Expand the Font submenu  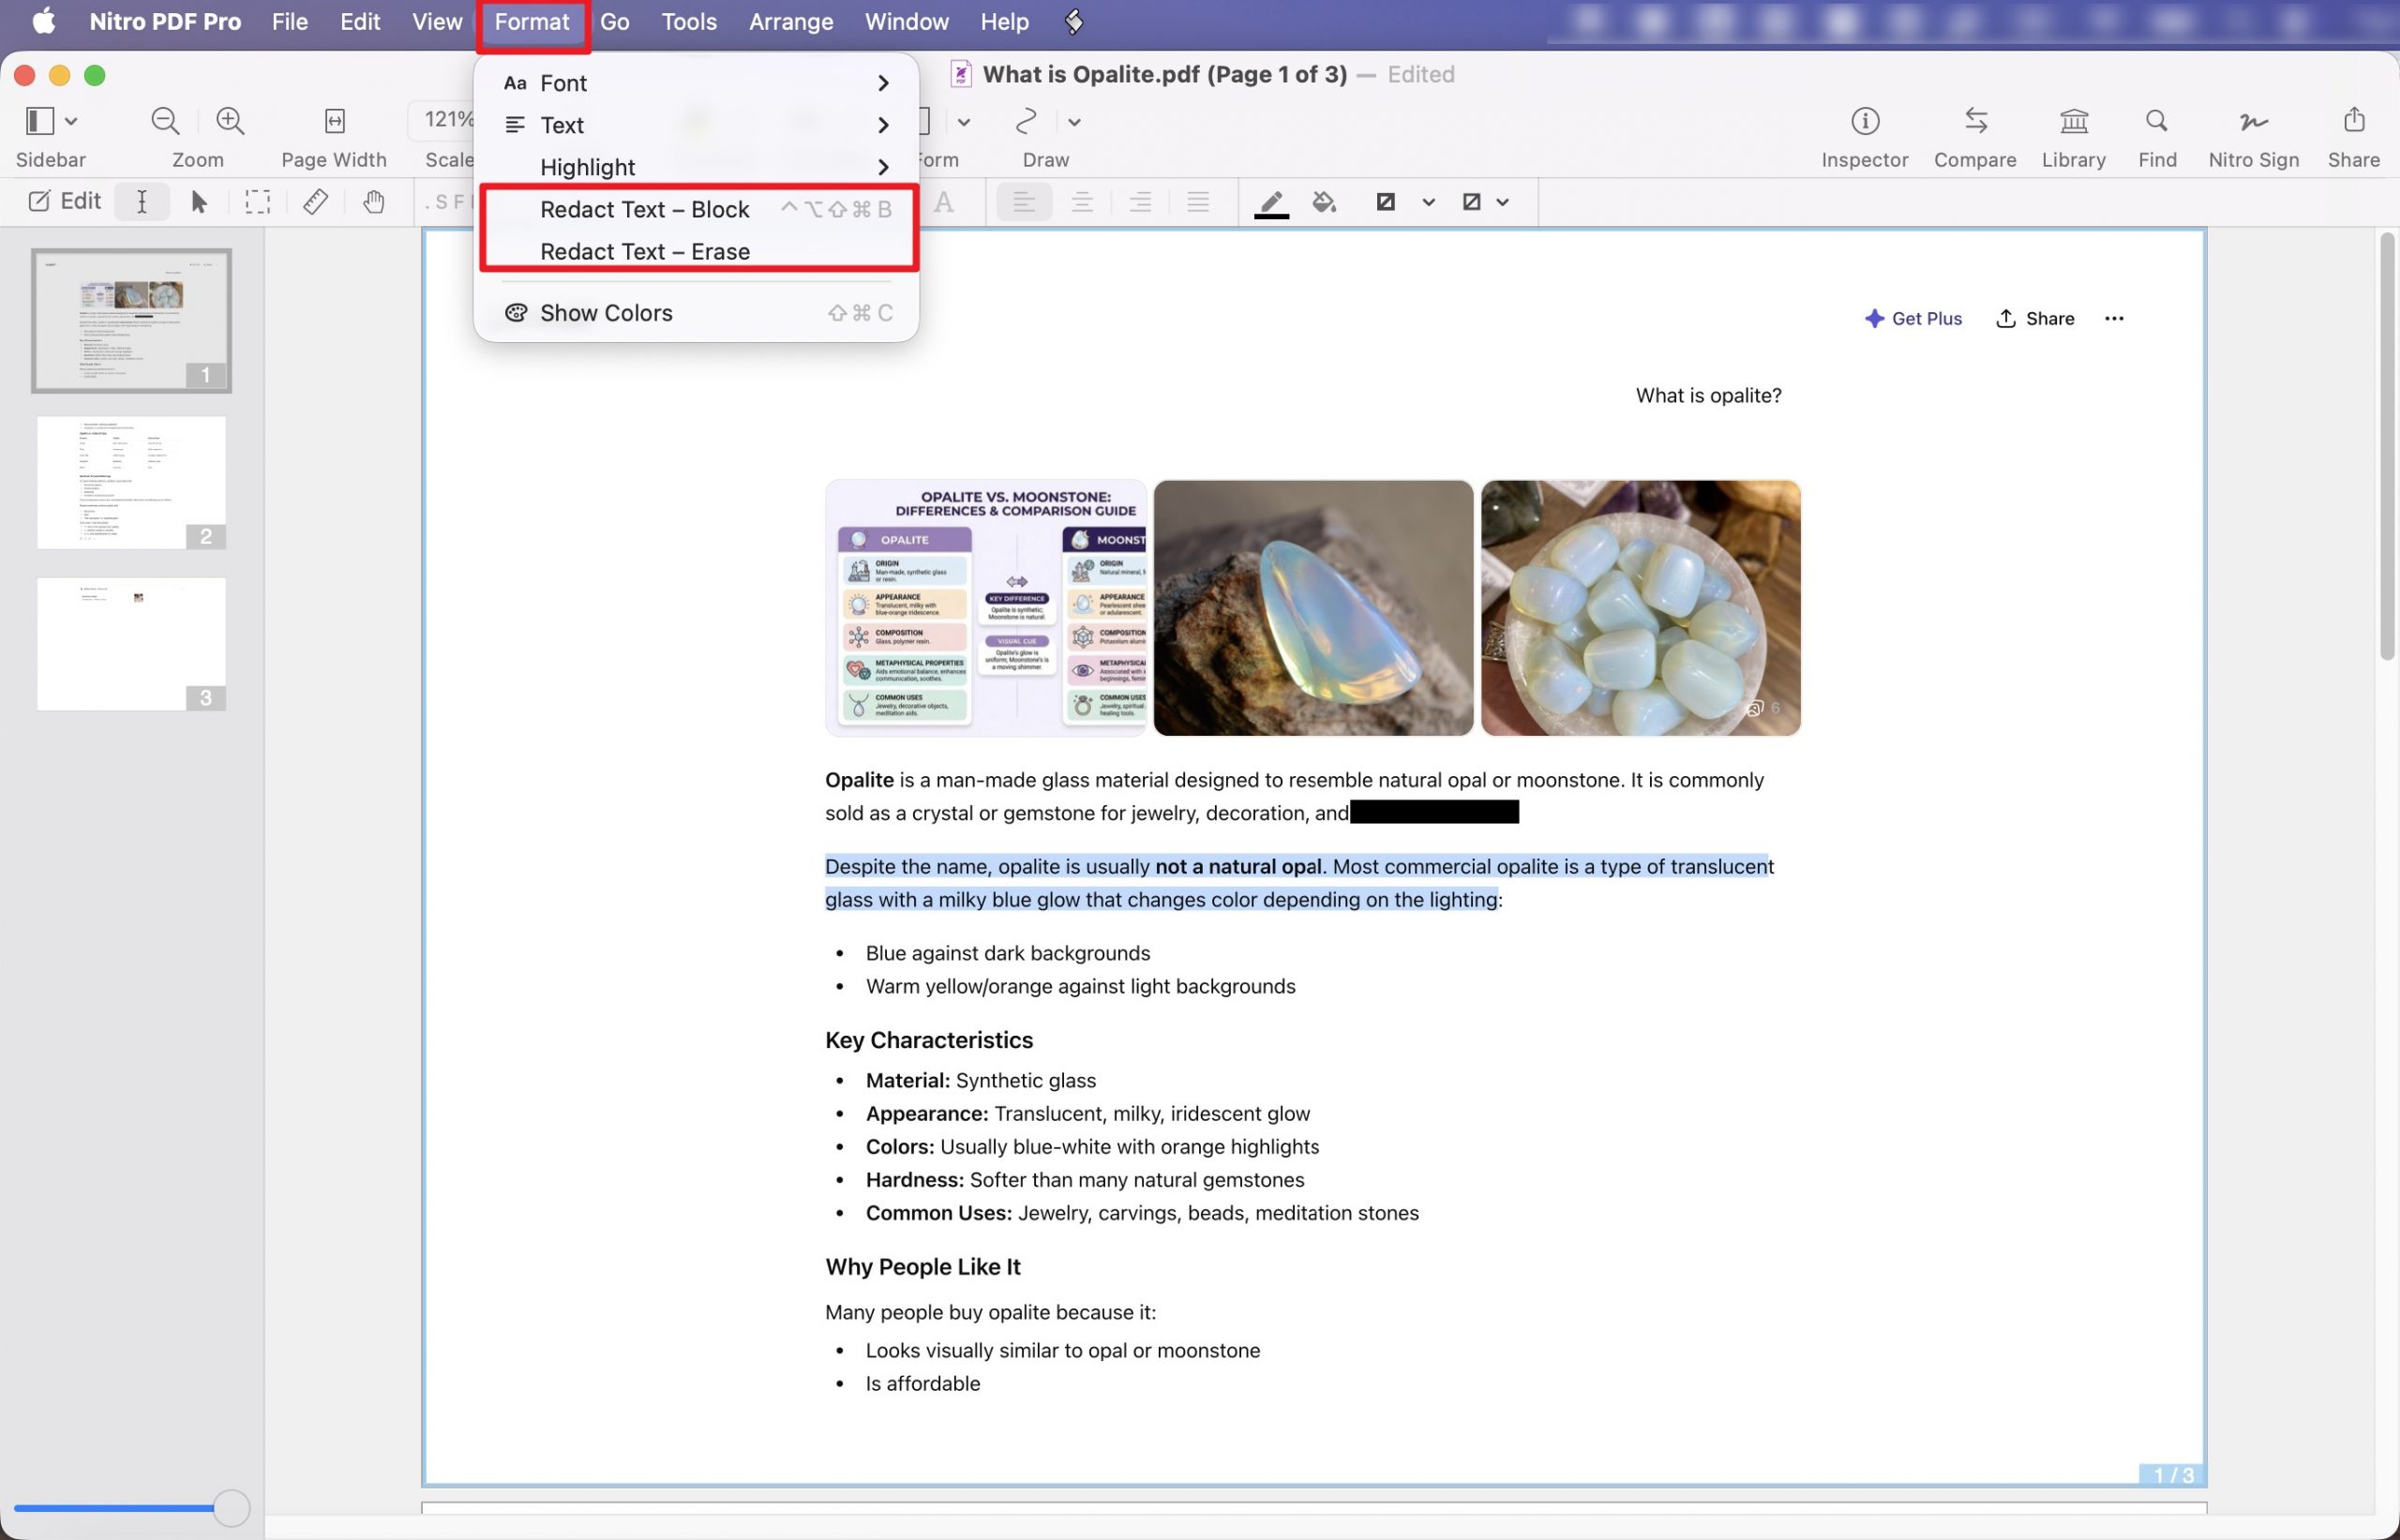[x=696, y=83]
